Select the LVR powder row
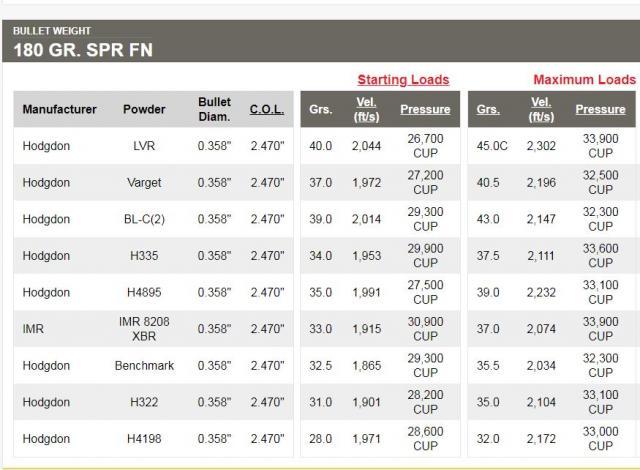 pyautogui.click(x=324, y=146)
